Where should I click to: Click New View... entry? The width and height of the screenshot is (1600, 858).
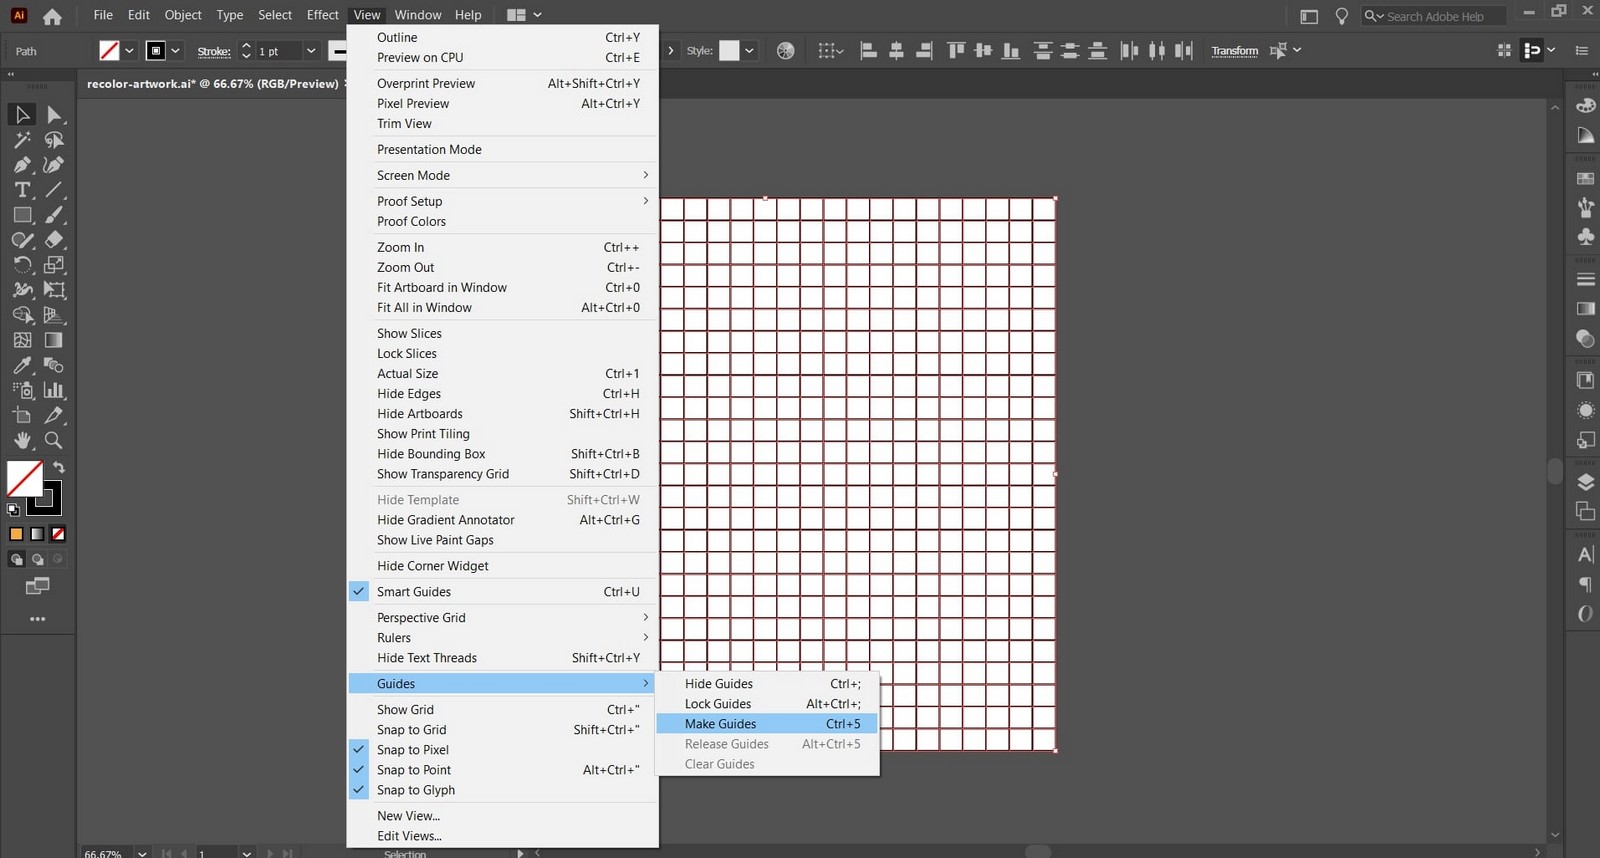(503, 816)
